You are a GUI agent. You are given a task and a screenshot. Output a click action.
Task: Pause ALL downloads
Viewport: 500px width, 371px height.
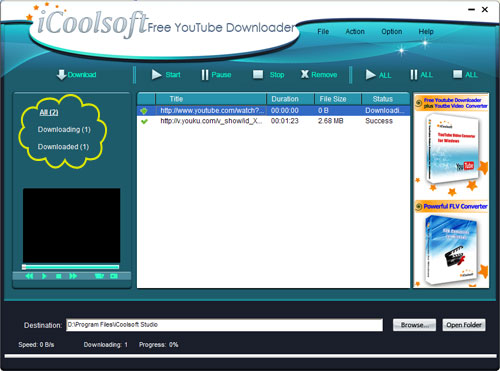tap(421, 75)
